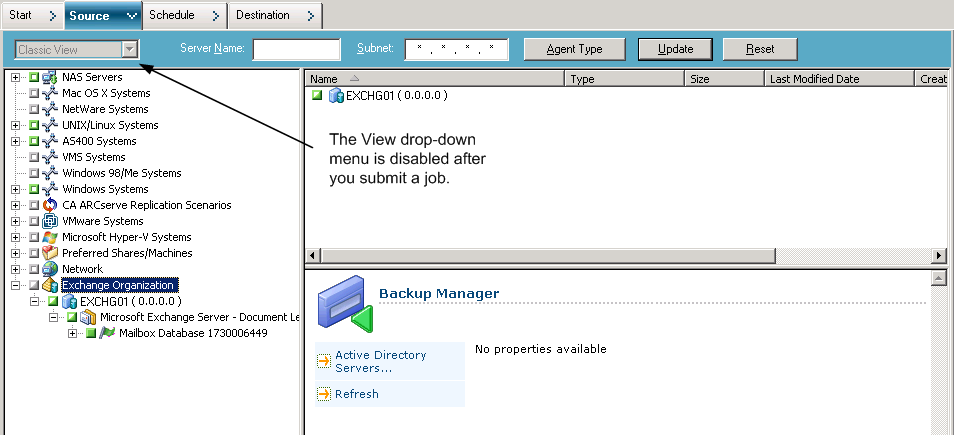Image resolution: width=954 pixels, height=435 pixels.
Task: Click the Microsoft Hyper-V Systems icon
Action: [x=50, y=237]
